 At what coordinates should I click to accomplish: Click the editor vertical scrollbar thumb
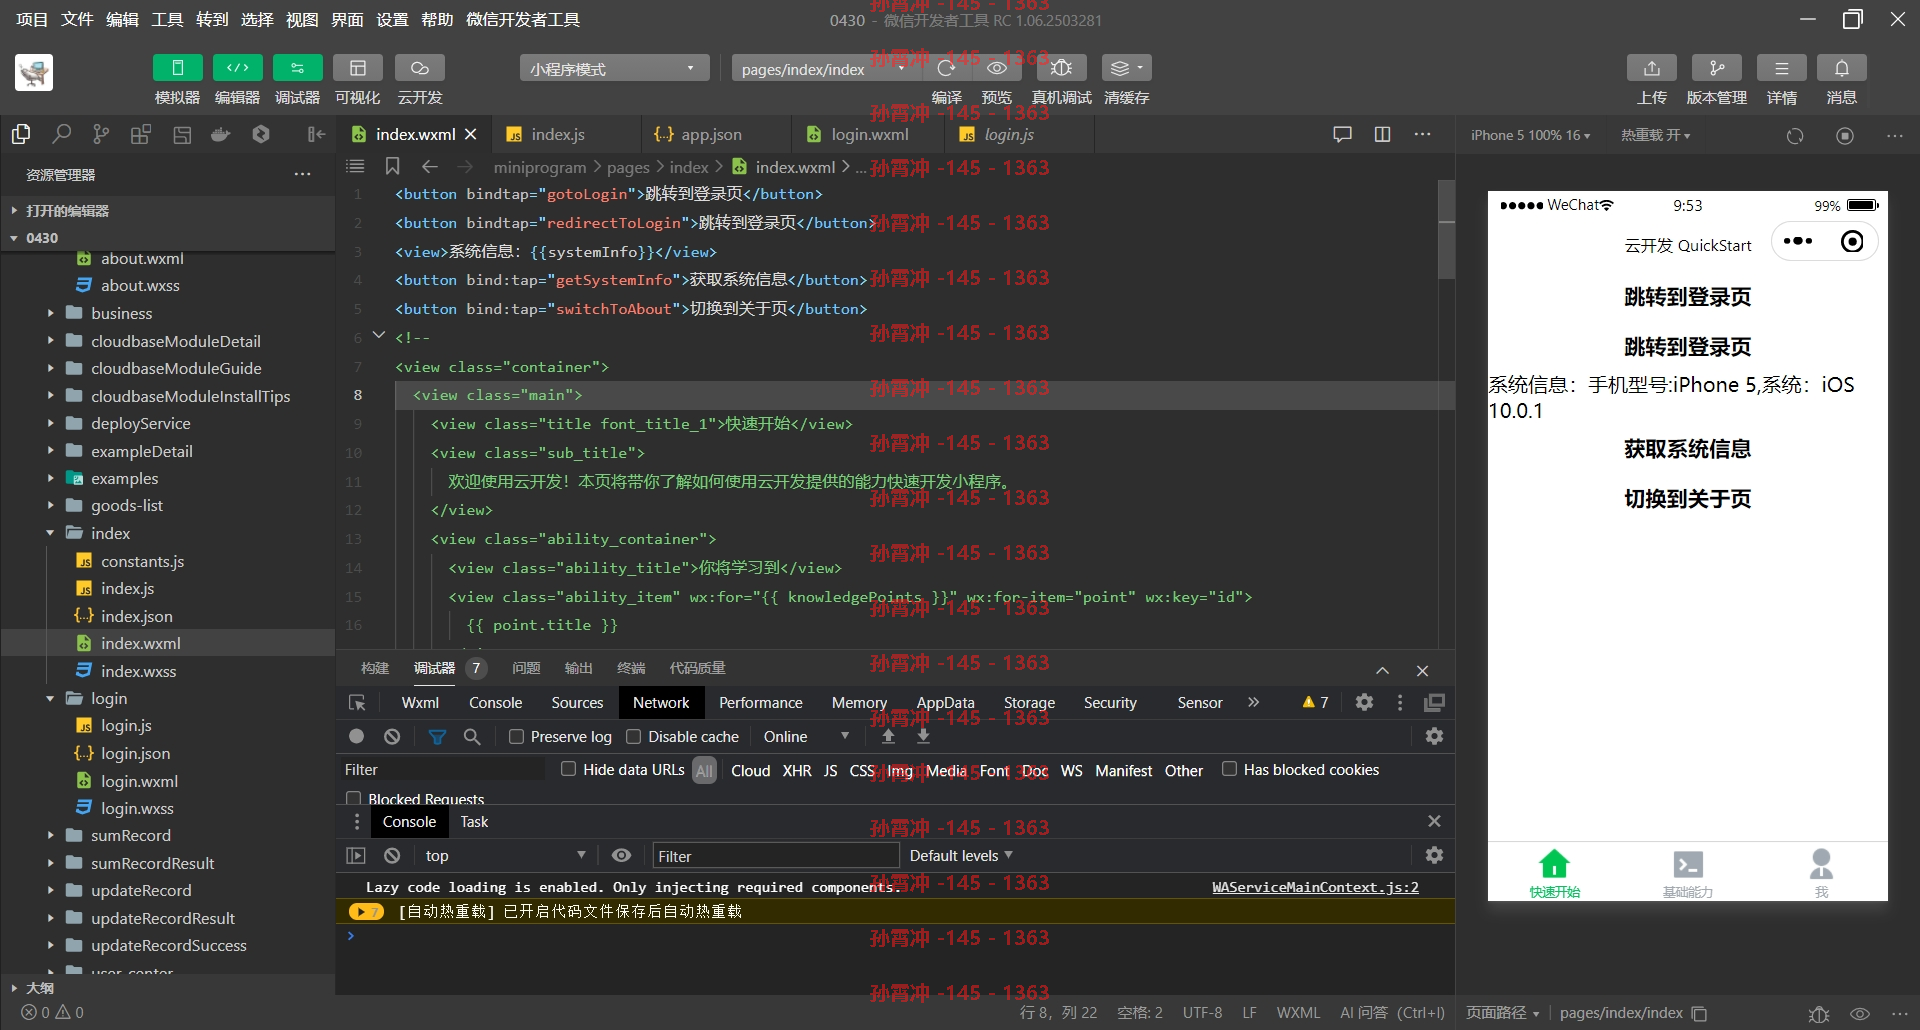coord(1446,229)
